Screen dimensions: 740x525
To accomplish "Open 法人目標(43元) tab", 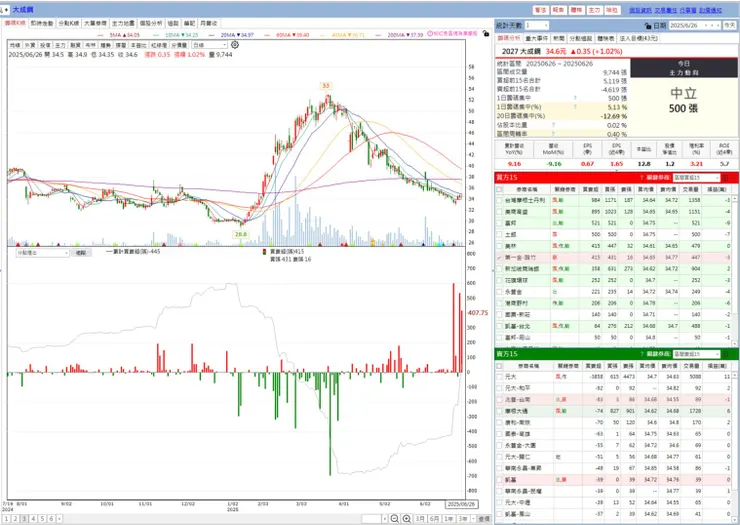I will point(638,38).
